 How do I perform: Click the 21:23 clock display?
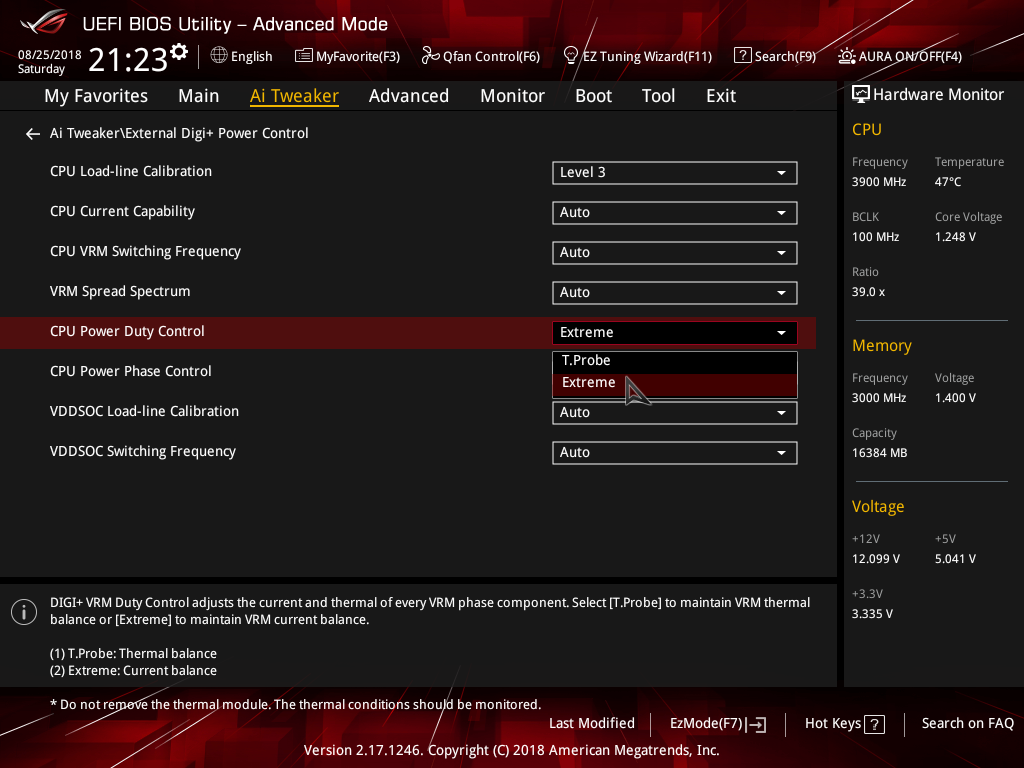point(128,60)
